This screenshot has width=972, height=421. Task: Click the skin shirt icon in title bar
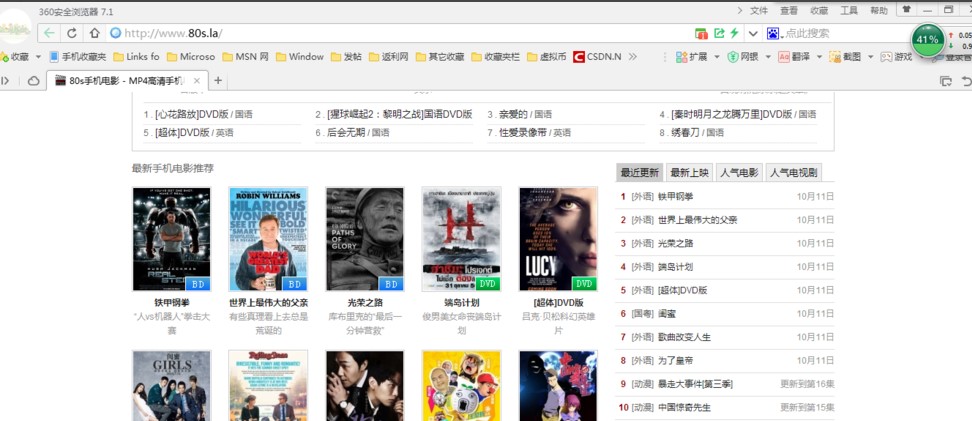tap(906, 9)
